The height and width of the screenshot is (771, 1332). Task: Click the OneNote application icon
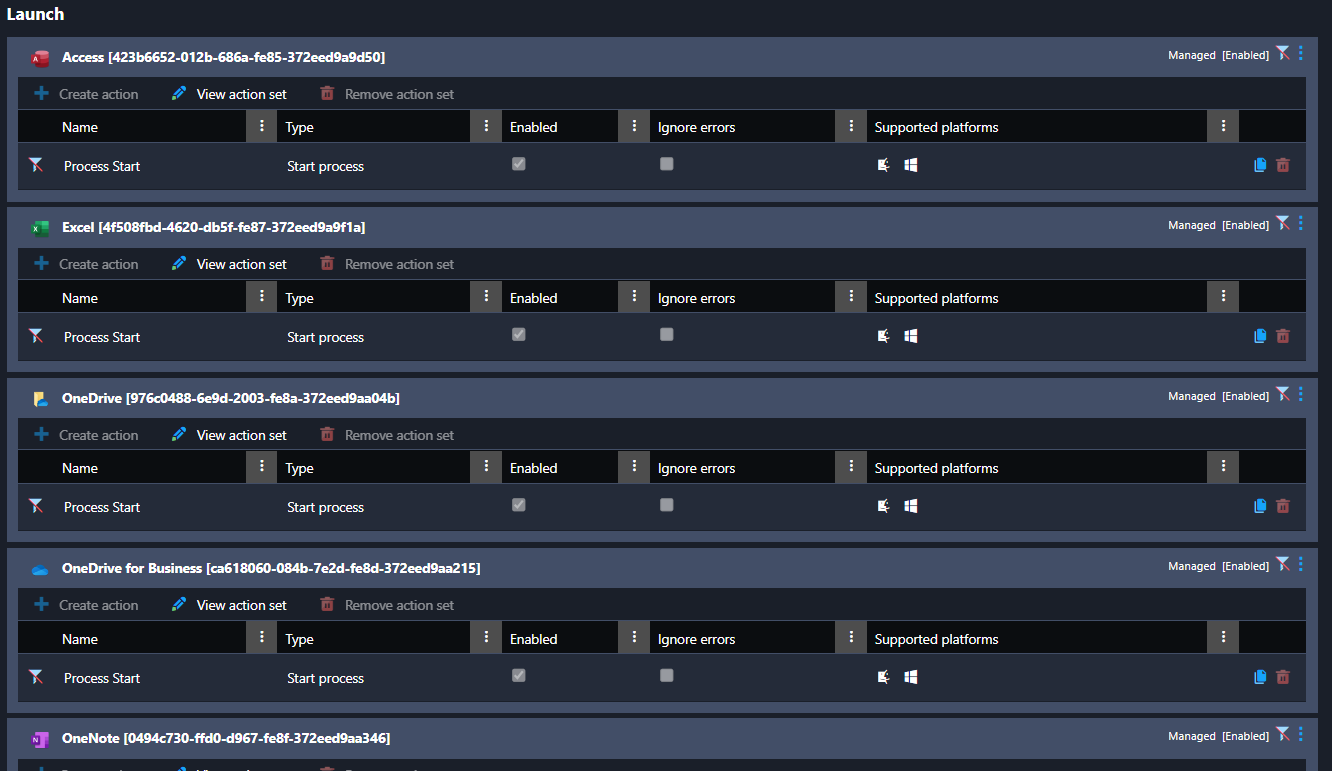pyautogui.click(x=41, y=739)
